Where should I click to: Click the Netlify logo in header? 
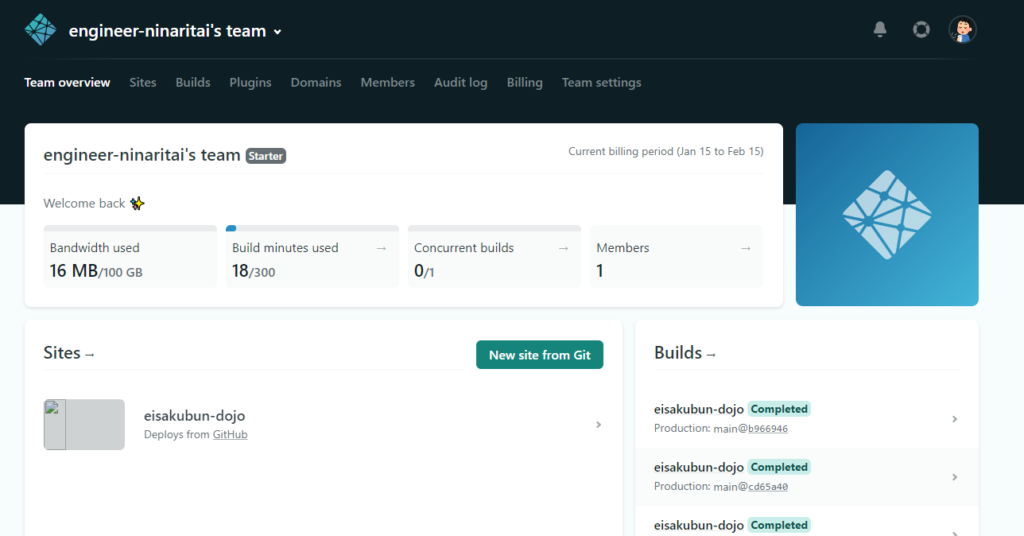pyautogui.click(x=40, y=30)
